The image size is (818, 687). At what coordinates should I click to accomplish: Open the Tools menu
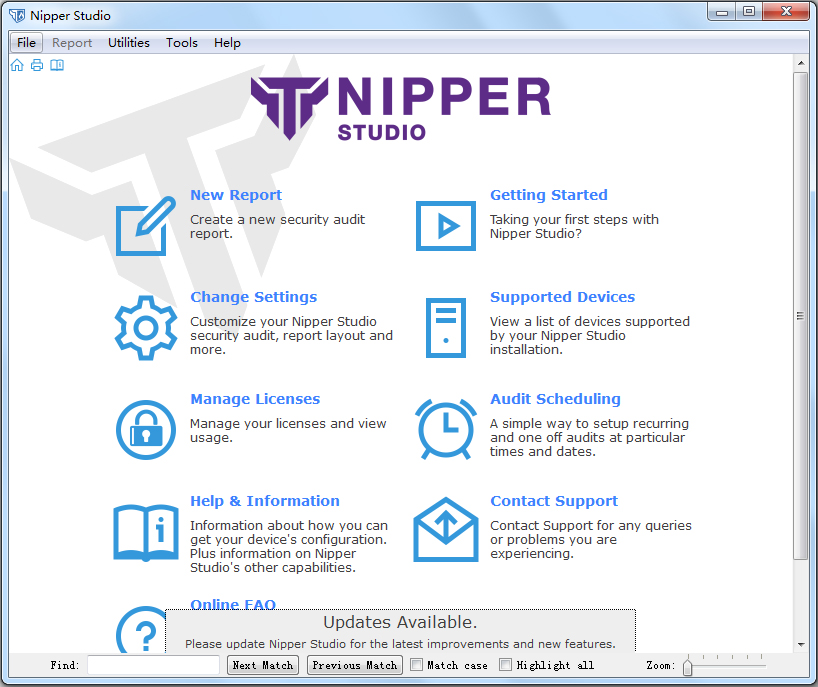pyautogui.click(x=182, y=43)
